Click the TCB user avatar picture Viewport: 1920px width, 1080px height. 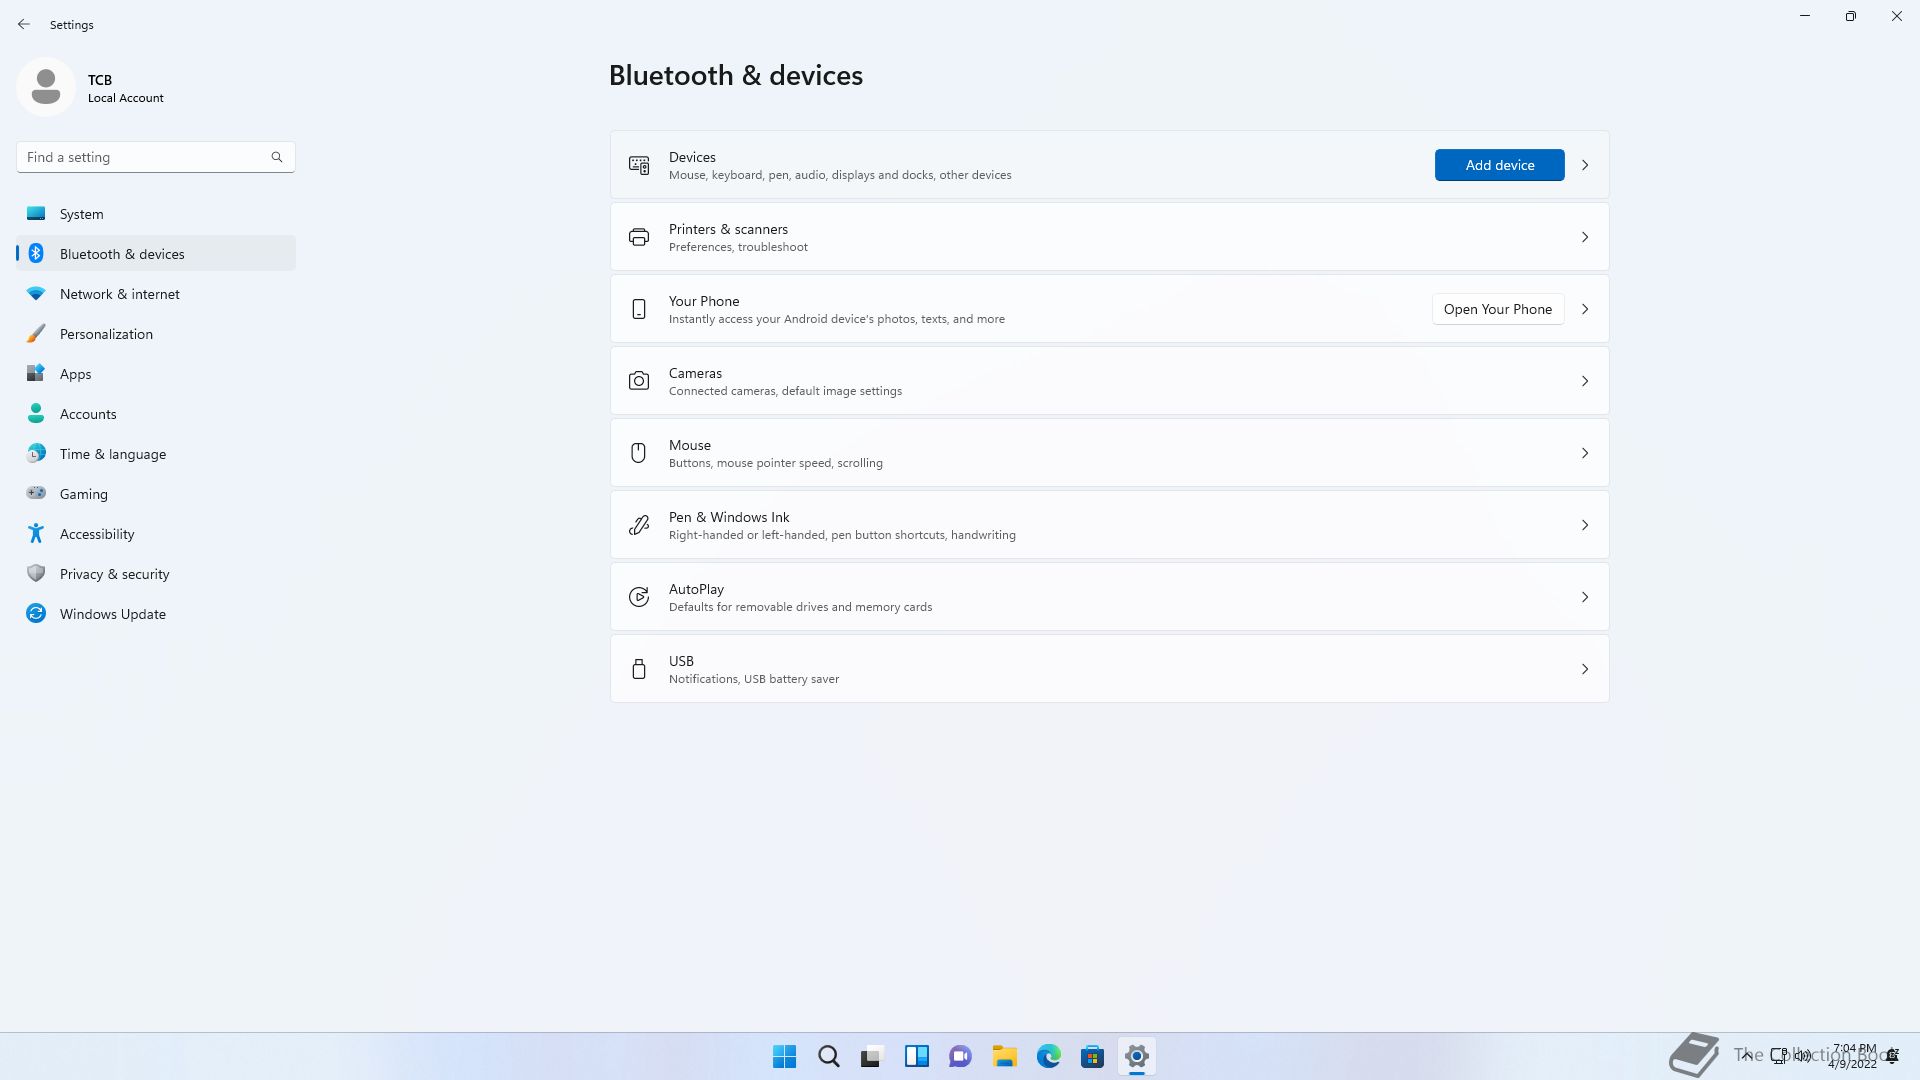(46, 87)
